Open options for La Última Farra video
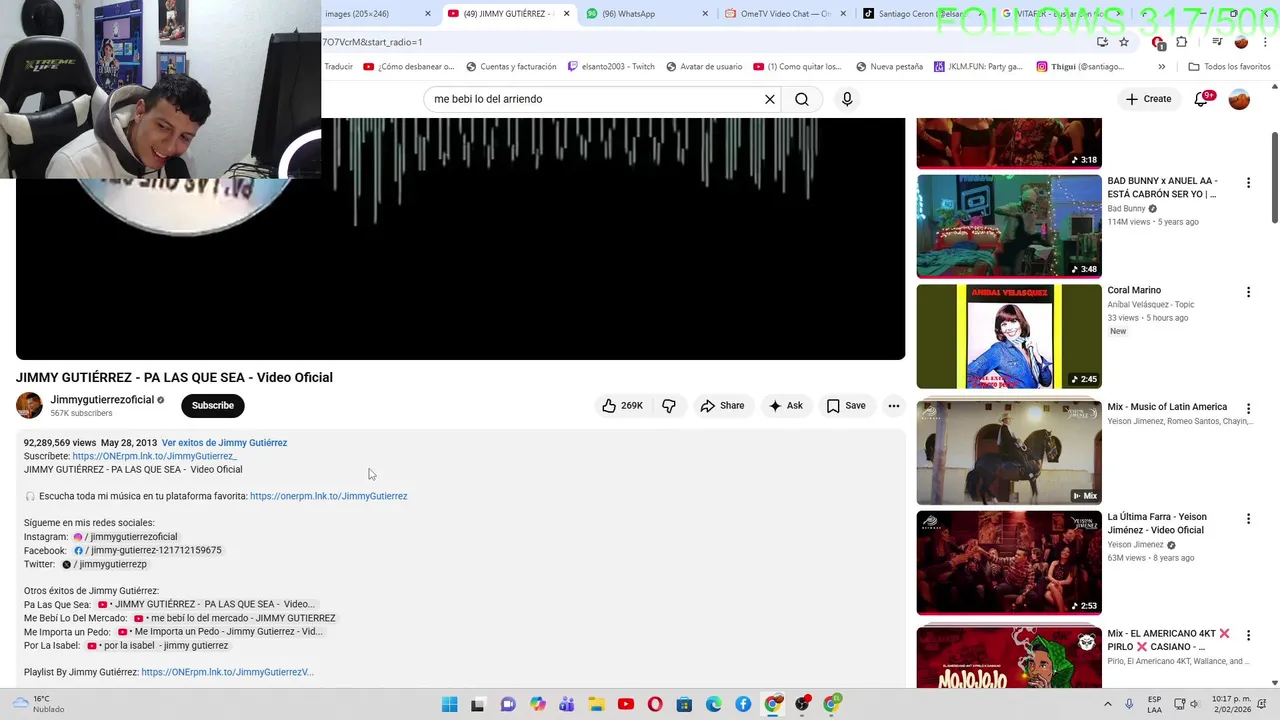This screenshot has width=1280, height=720. (x=1248, y=519)
